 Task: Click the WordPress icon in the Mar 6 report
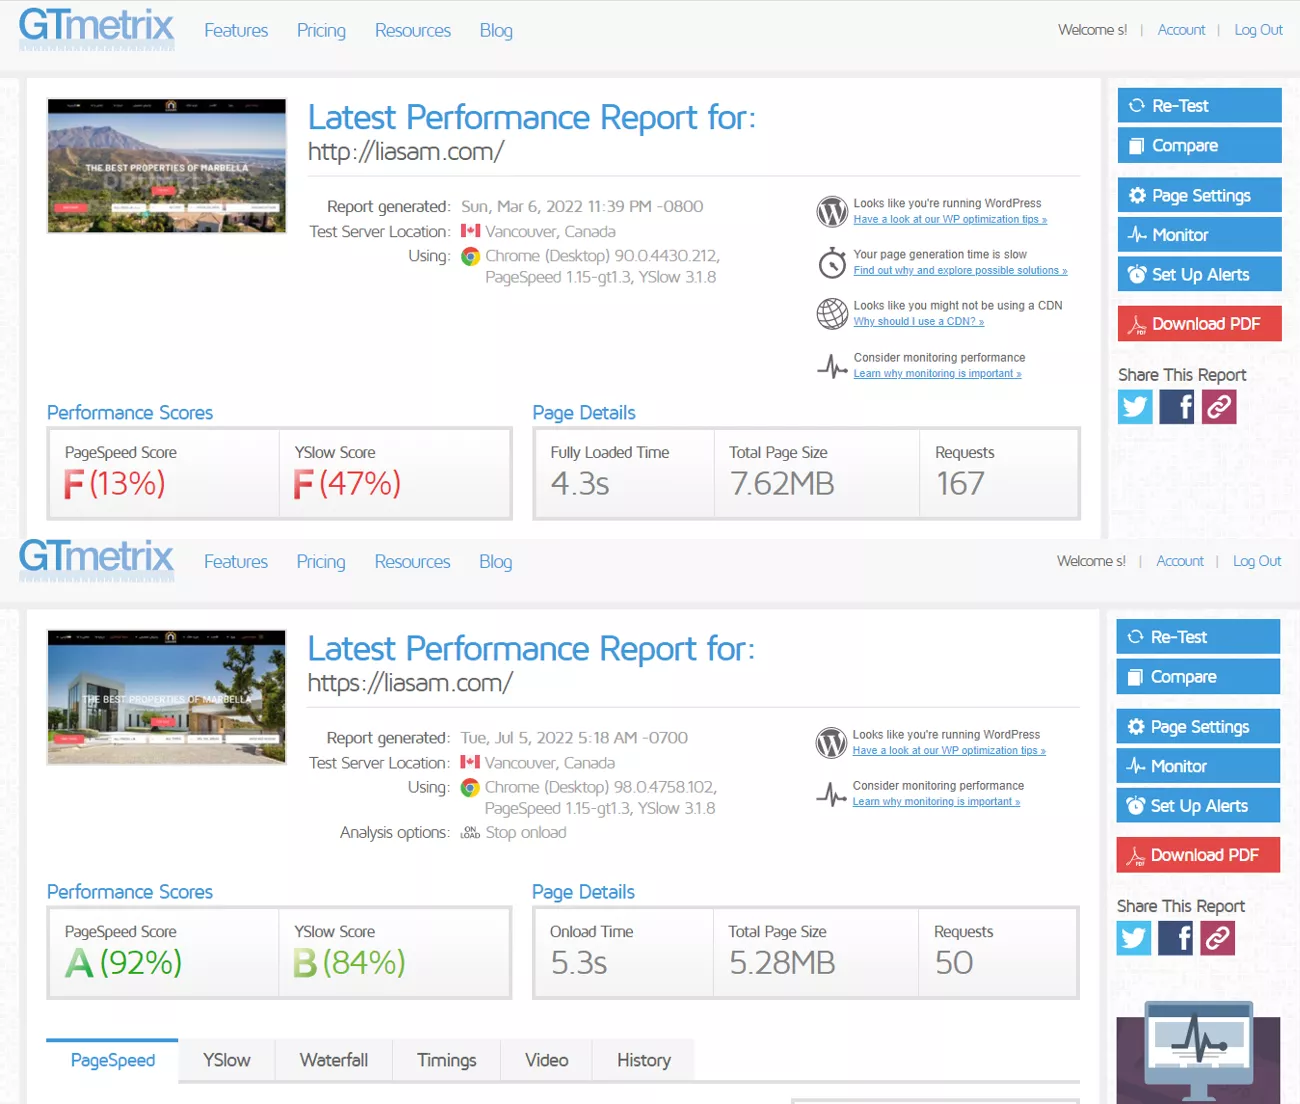pos(832,211)
